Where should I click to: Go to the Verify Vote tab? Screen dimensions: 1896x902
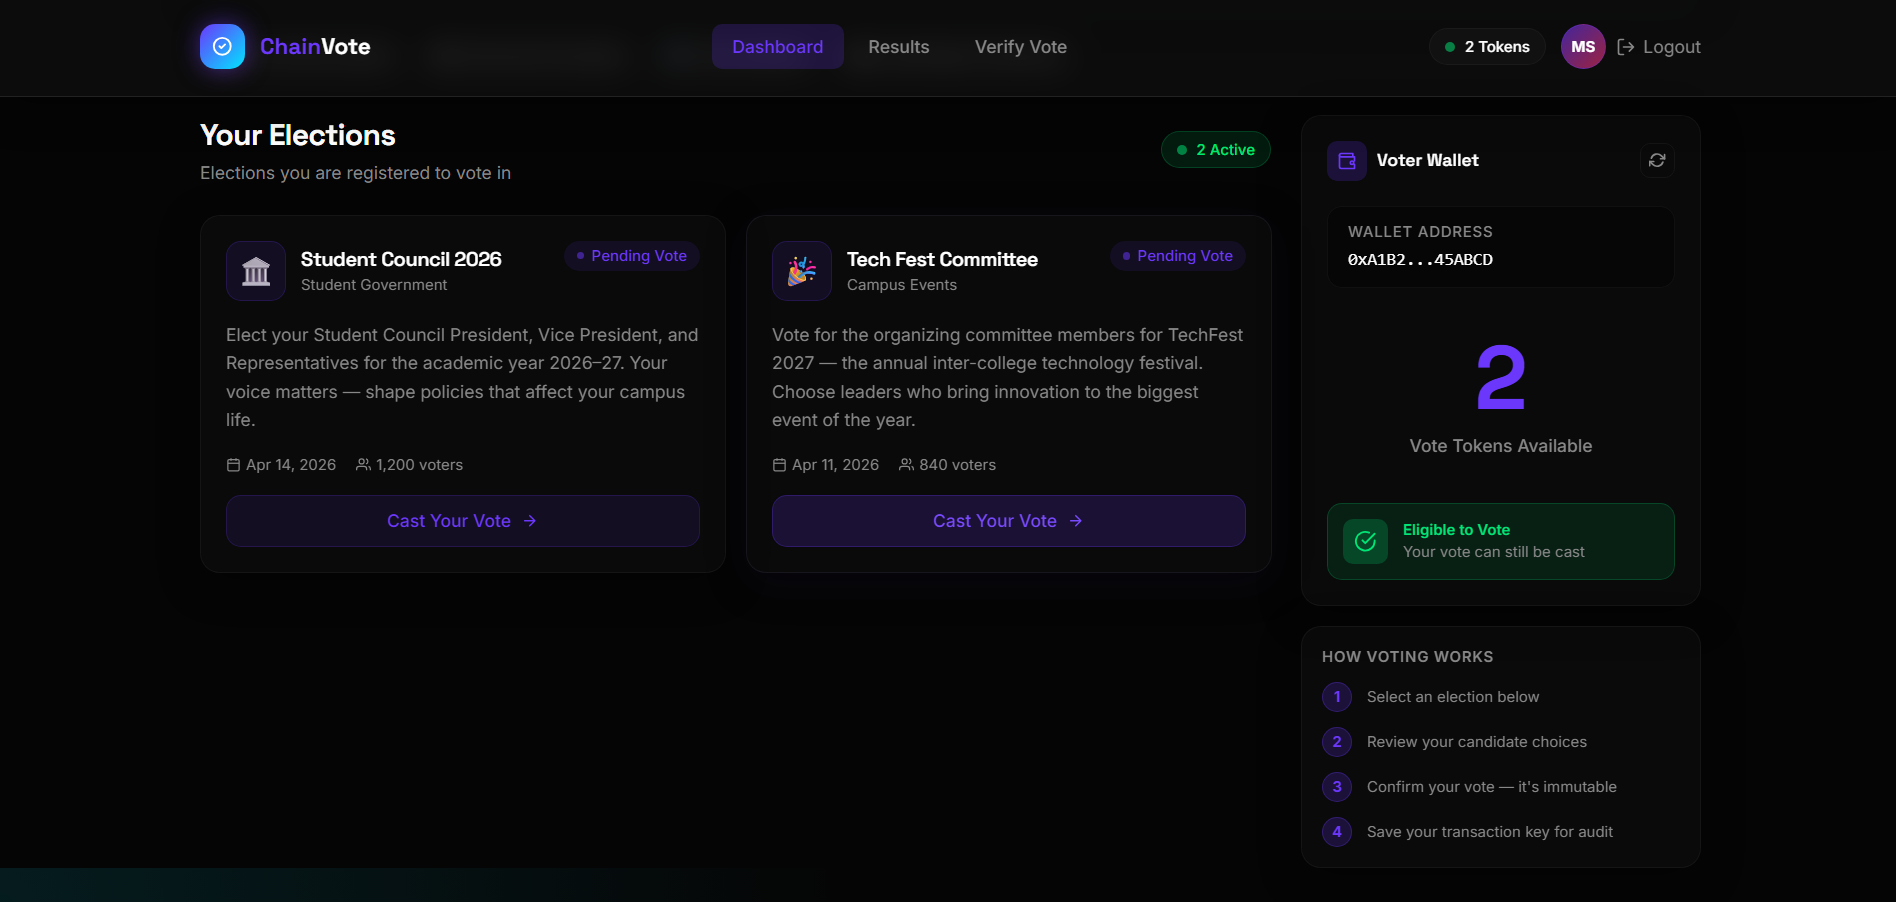[1020, 47]
